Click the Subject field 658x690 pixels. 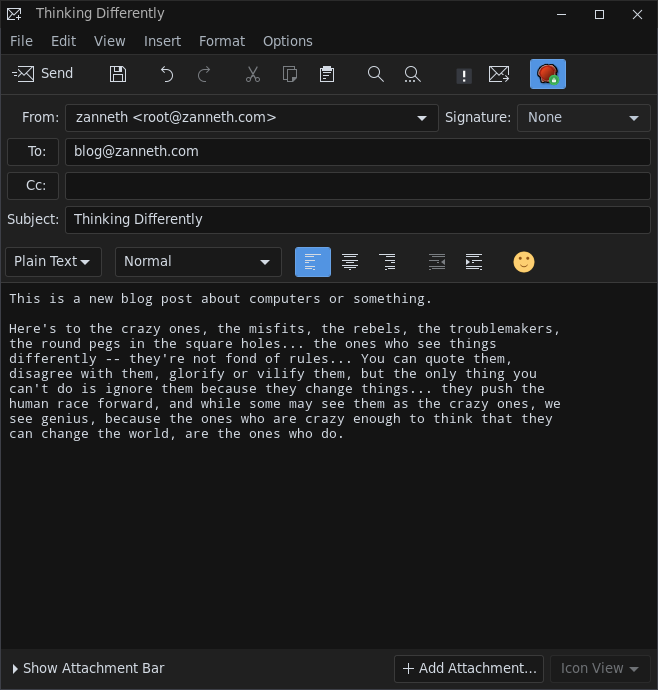[358, 220]
